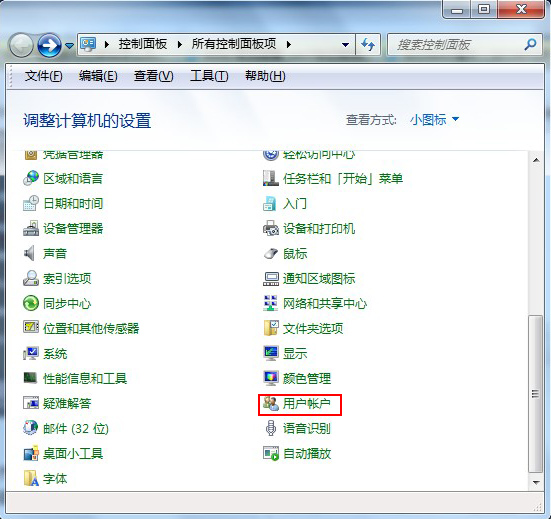551x519 pixels.
Task: Click the 控制面板 breadcrumb
Action: (143, 44)
